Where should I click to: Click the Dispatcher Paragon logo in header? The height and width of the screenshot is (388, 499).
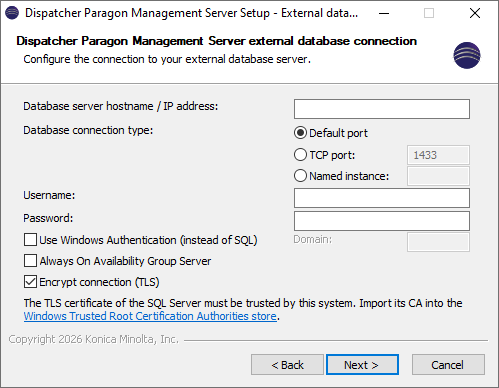coord(467,55)
